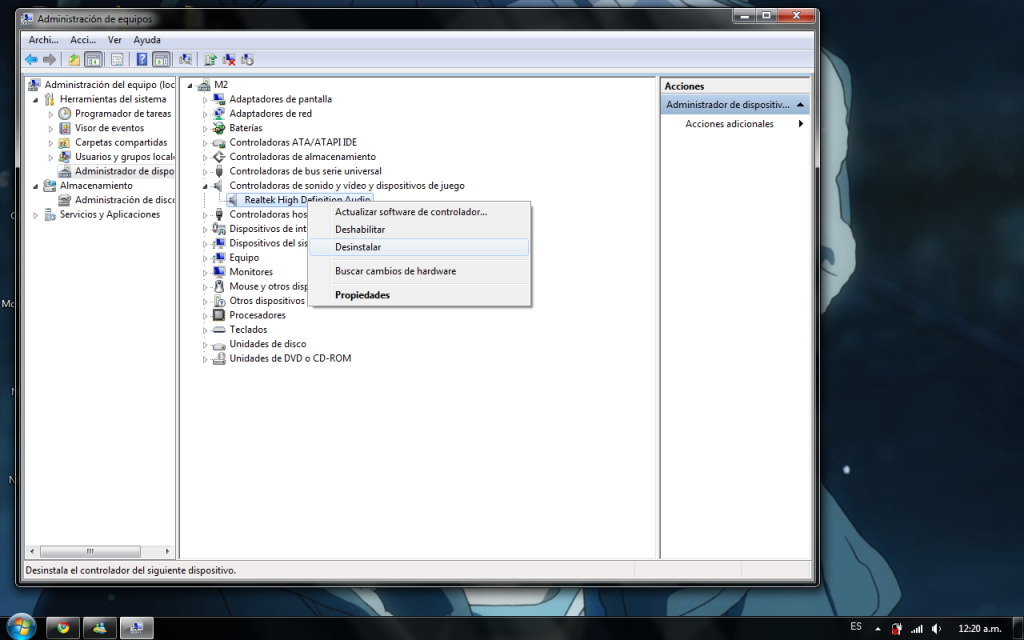1024x640 pixels.
Task: Choose Propiedades in the context menu
Action: 419,295
